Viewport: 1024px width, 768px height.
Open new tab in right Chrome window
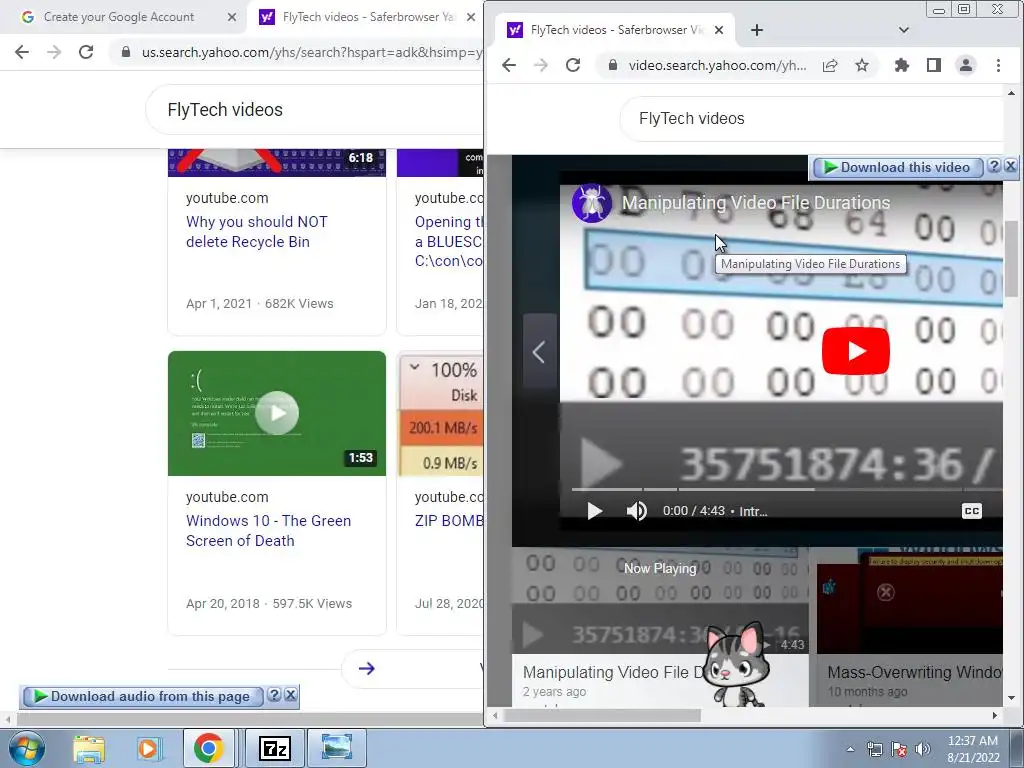(x=756, y=30)
